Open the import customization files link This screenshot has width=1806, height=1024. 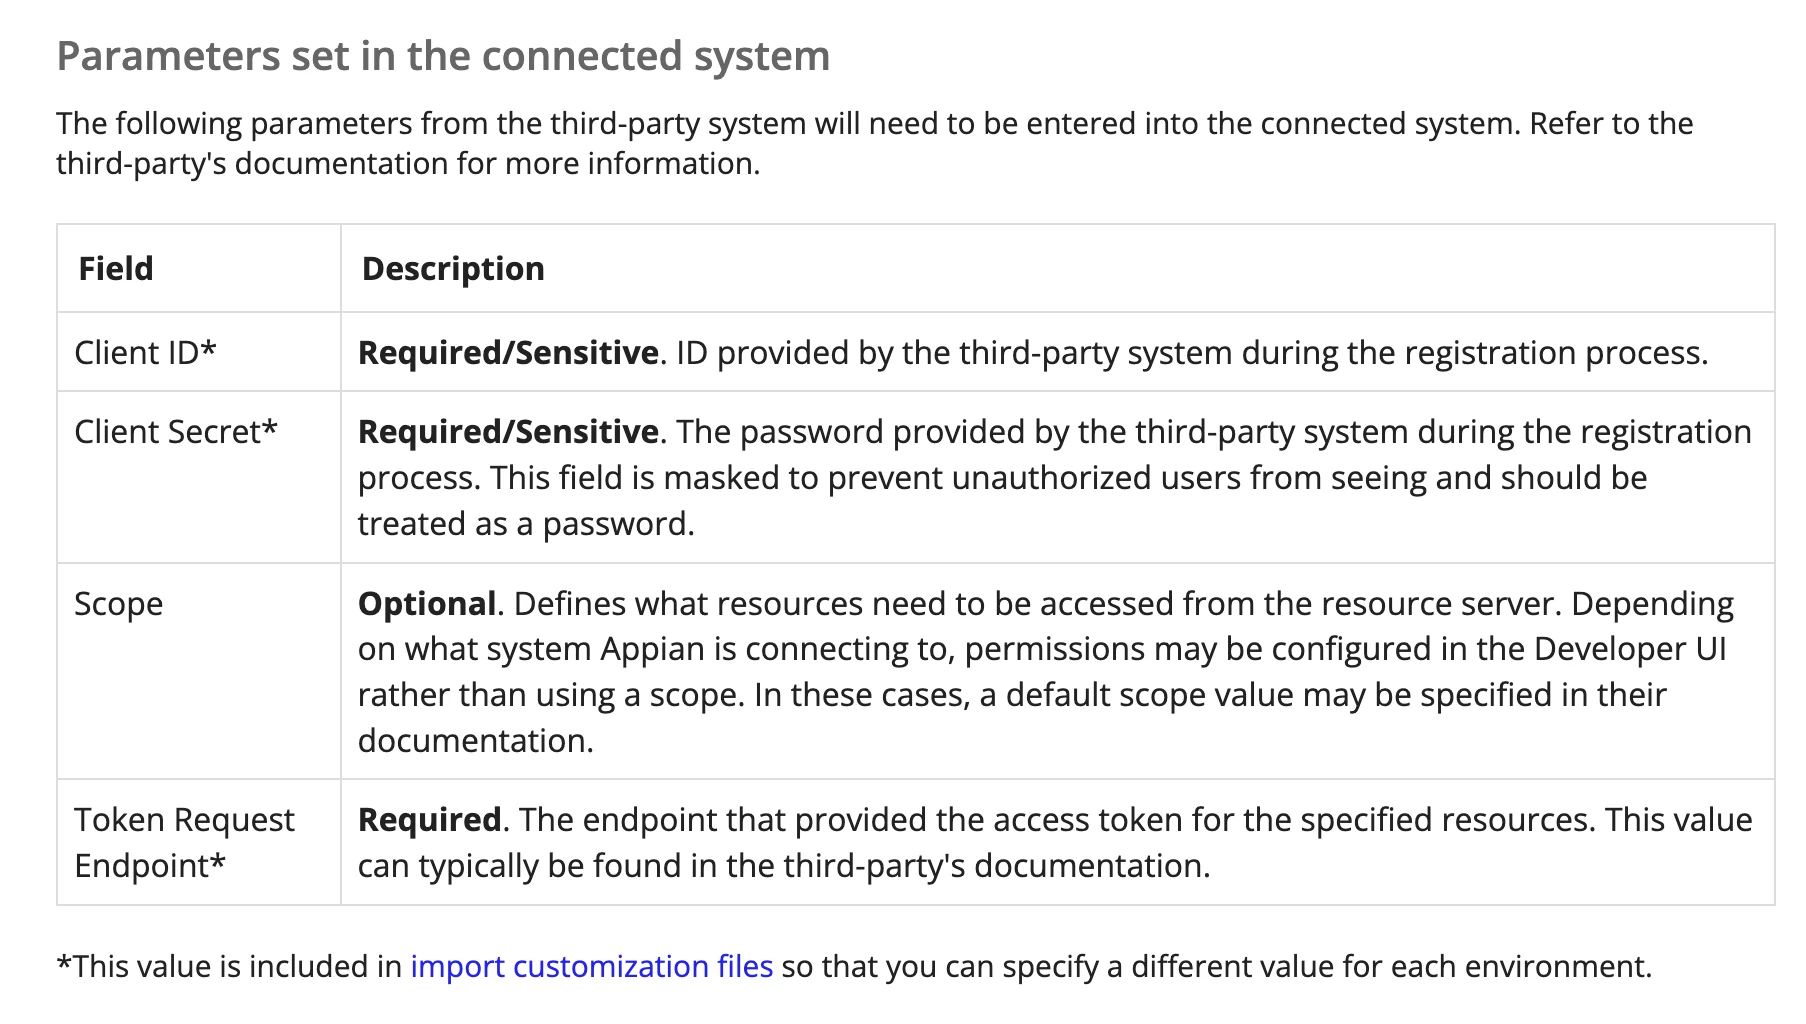click(591, 966)
